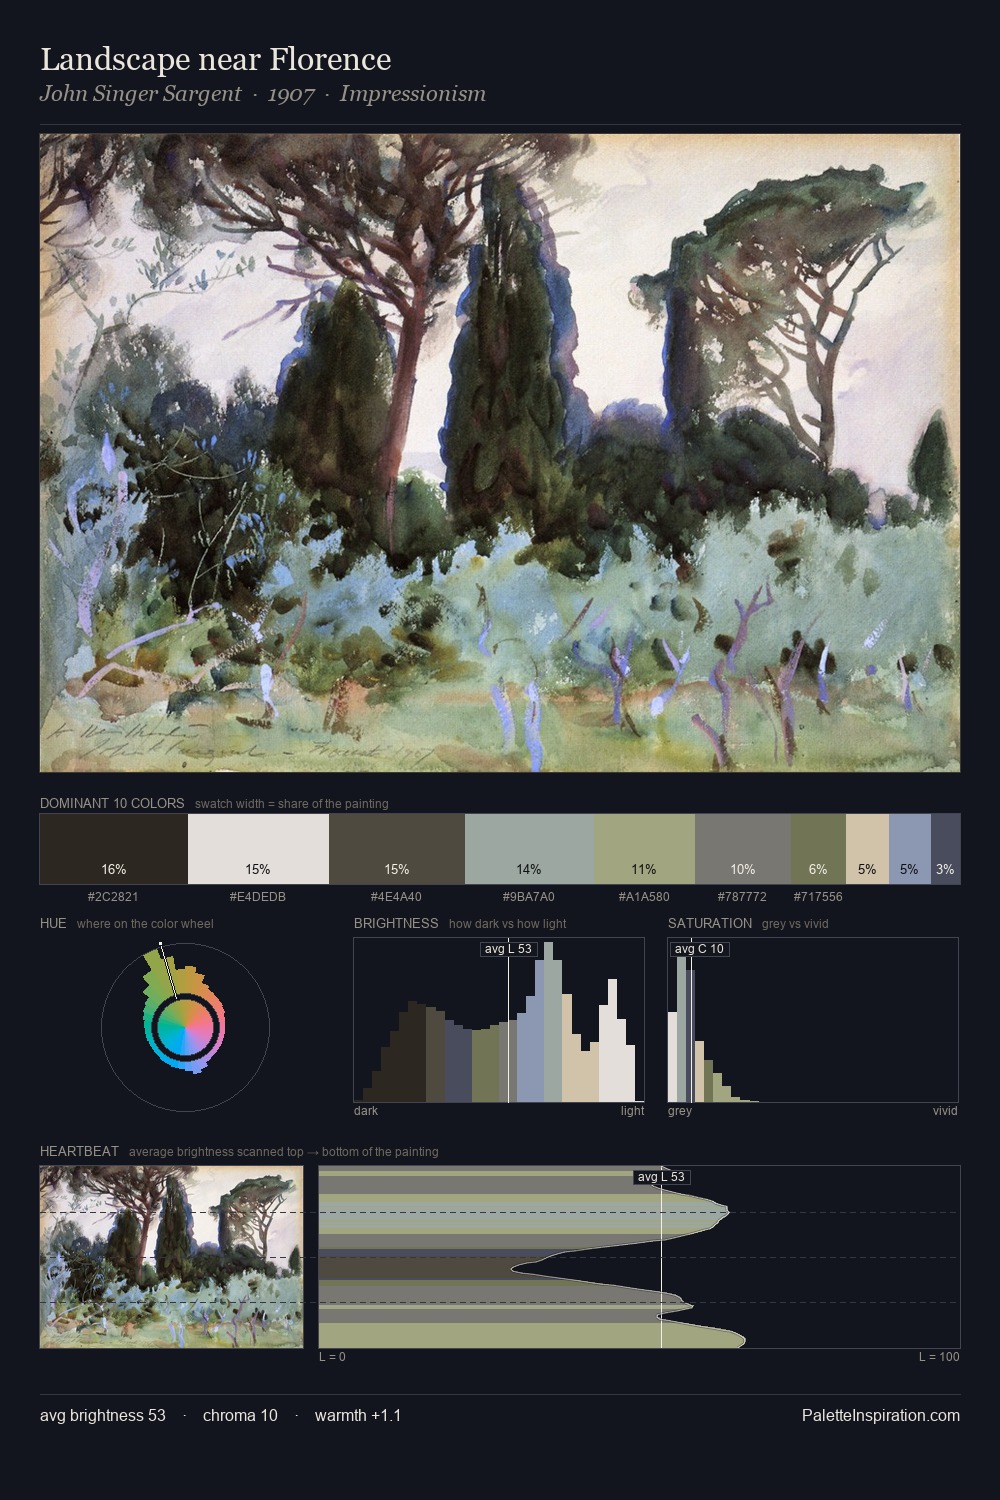The image size is (1000, 1500).
Task: Click the HEARTBEAT section heading
Action: 79,1151
